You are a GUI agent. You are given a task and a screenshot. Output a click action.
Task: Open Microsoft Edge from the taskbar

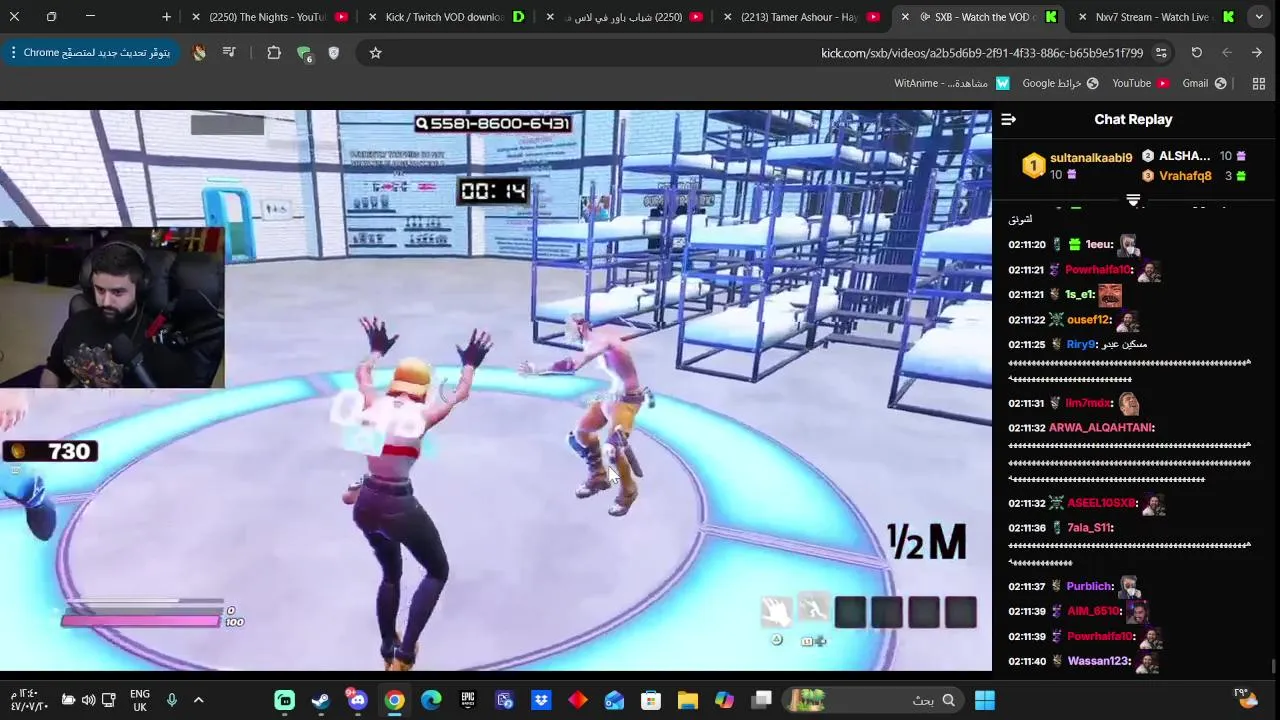pos(431,700)
